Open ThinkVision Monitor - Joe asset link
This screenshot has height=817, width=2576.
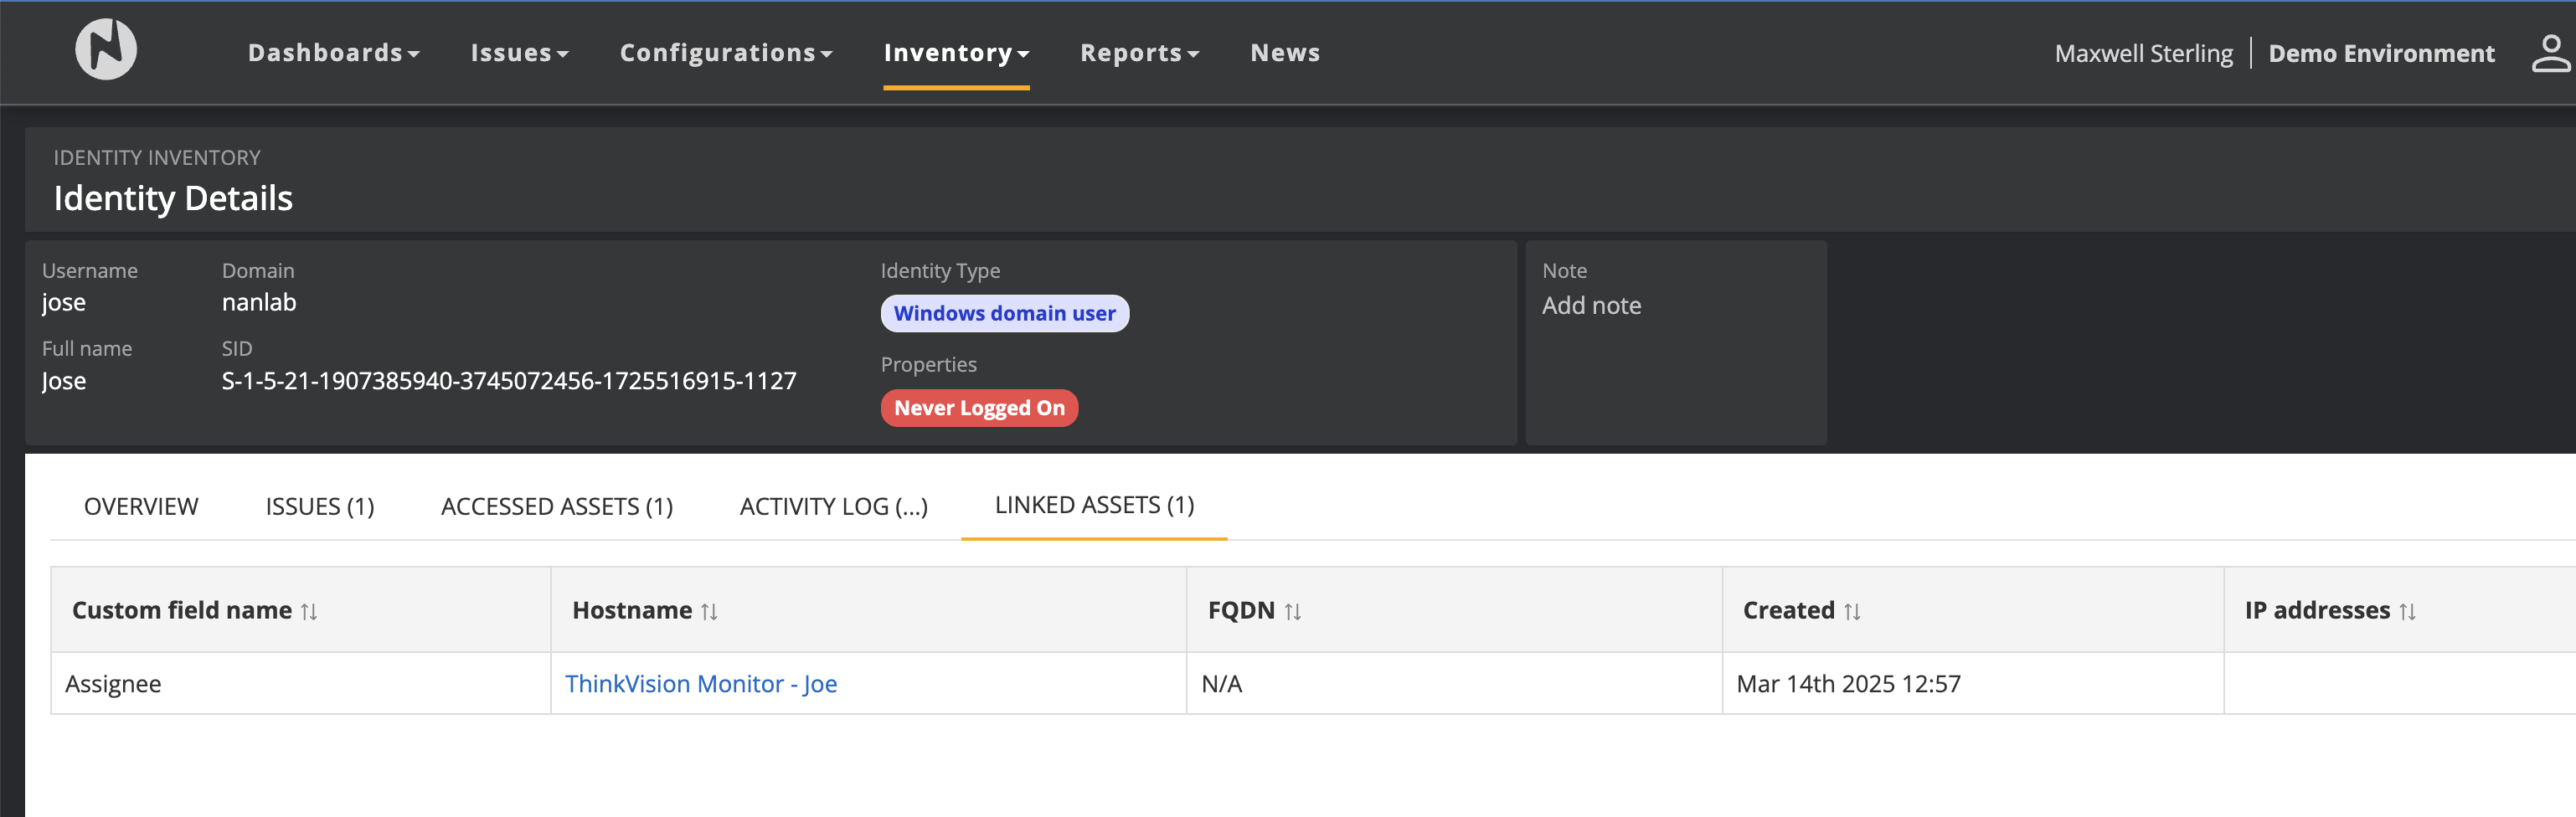701,684
